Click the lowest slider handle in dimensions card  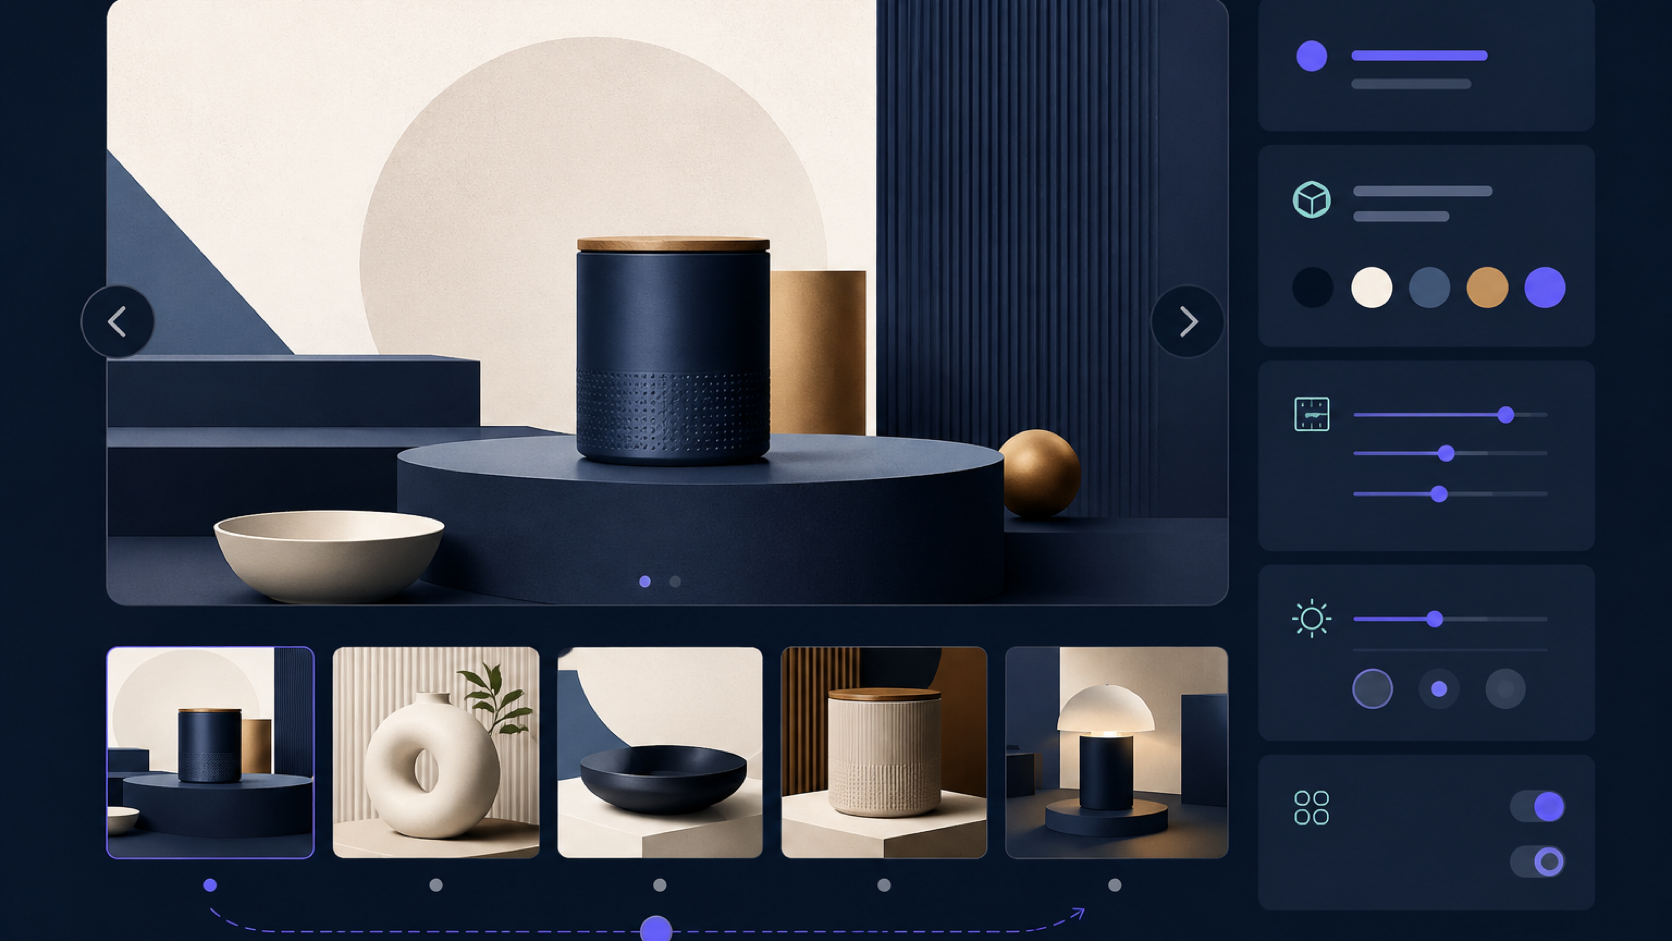(x=1439, y=494)
